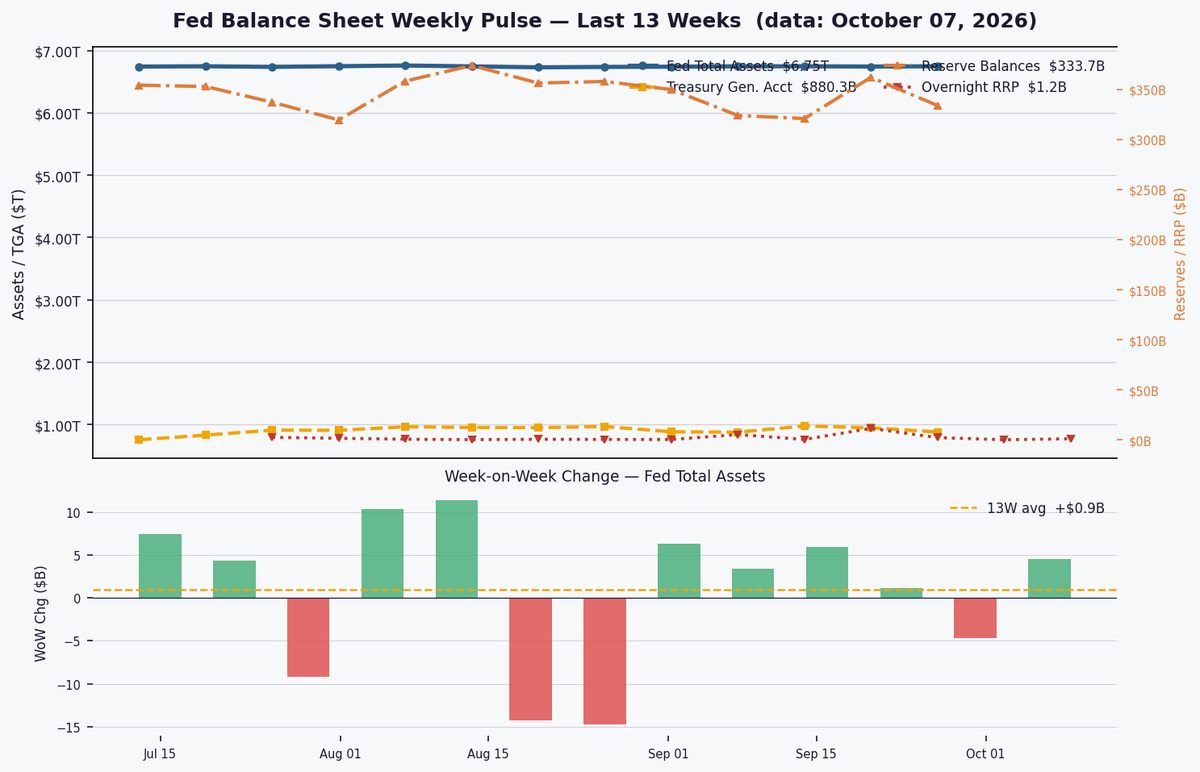Select the "$200B" right-axis tick label
Viewport: 1200px width, 772px height.
coord(1147,241)
